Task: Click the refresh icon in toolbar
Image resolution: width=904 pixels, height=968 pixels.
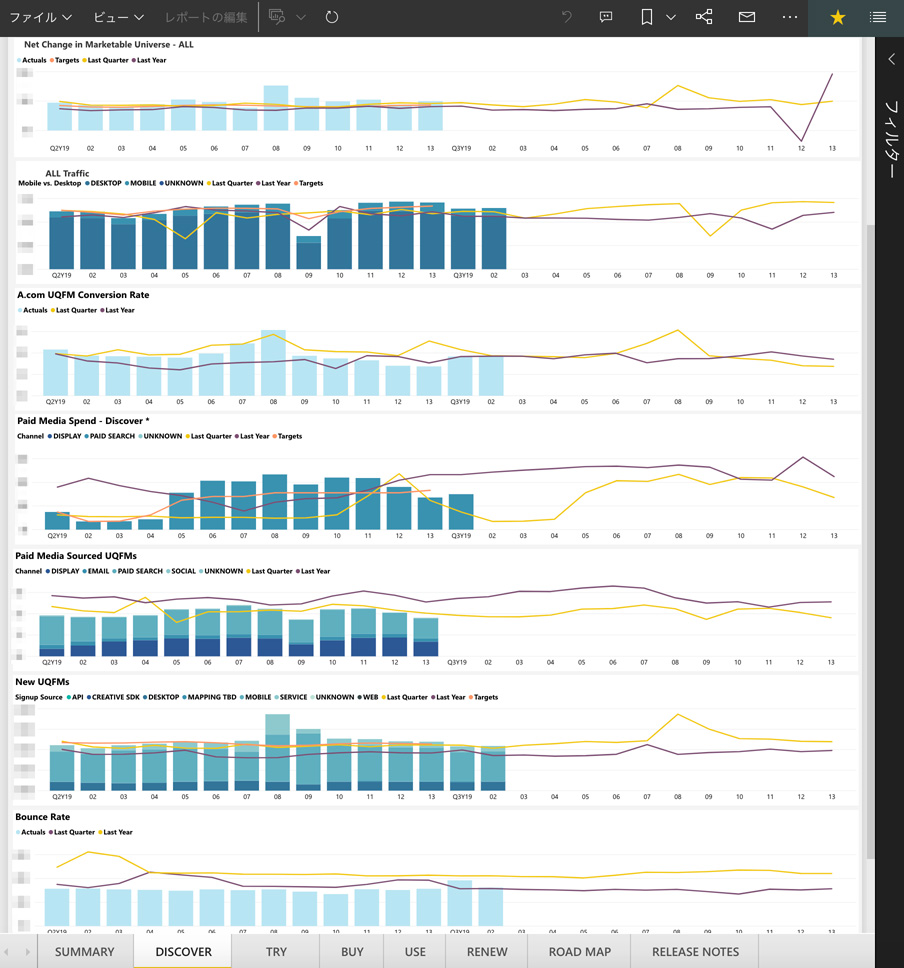Action: point(332,17)
